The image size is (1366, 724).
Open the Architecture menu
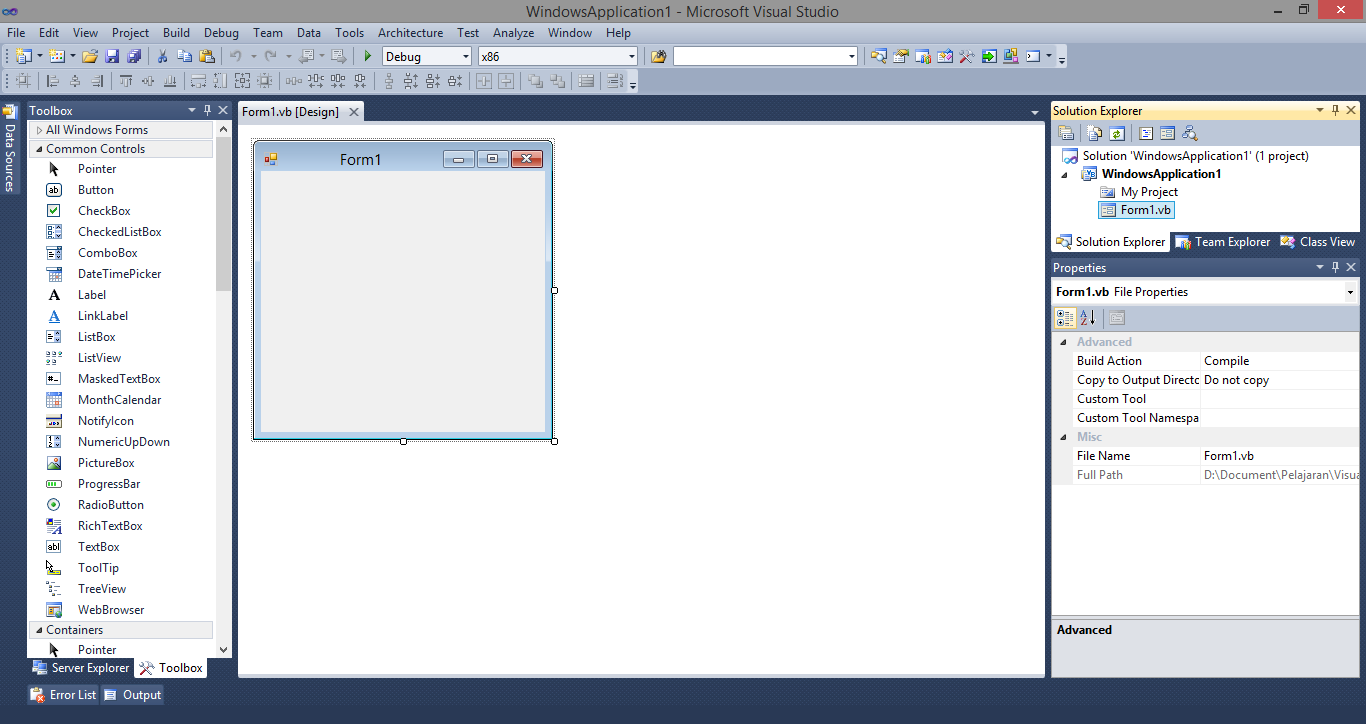(410, 33)
